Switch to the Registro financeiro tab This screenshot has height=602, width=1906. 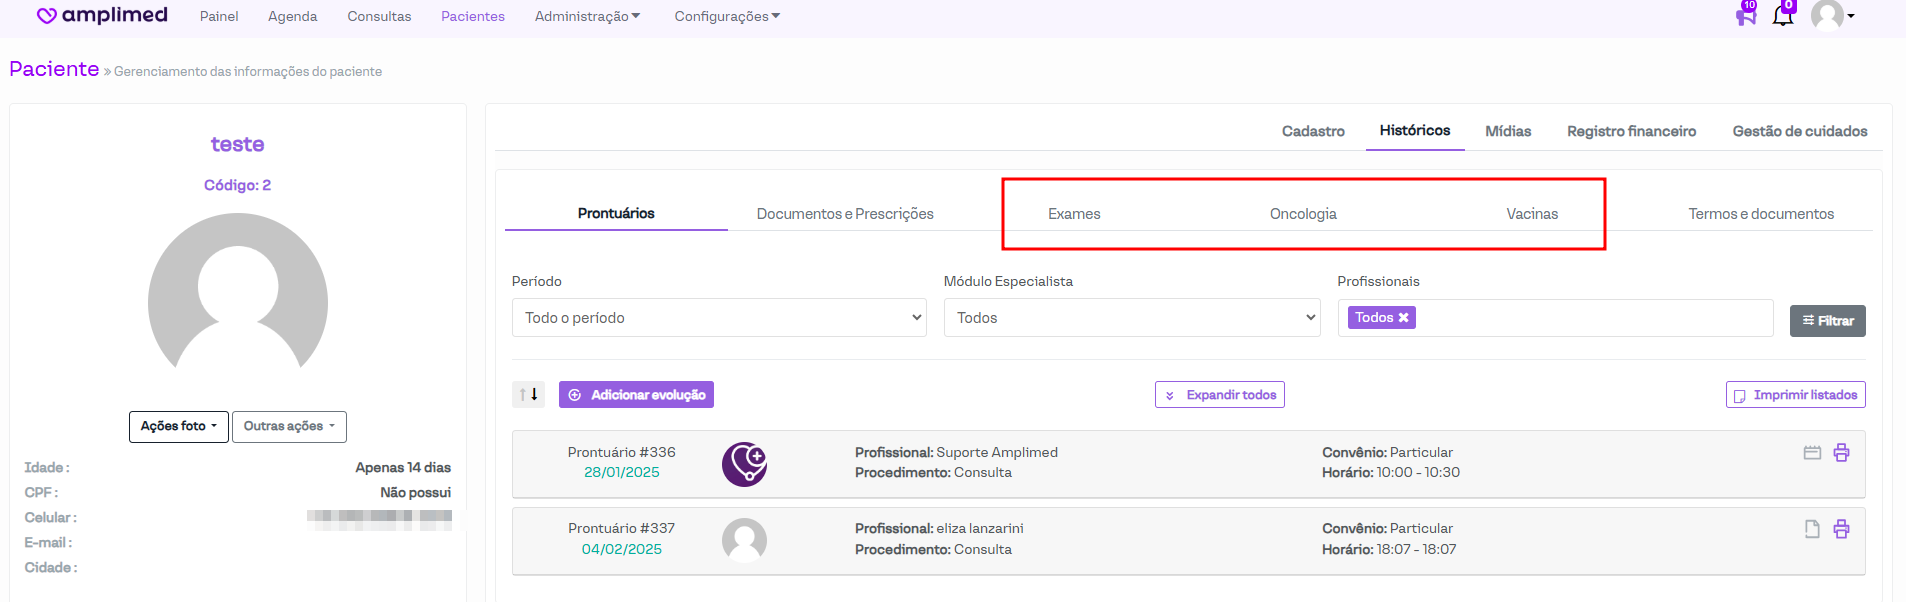(x=1631, y=131)
